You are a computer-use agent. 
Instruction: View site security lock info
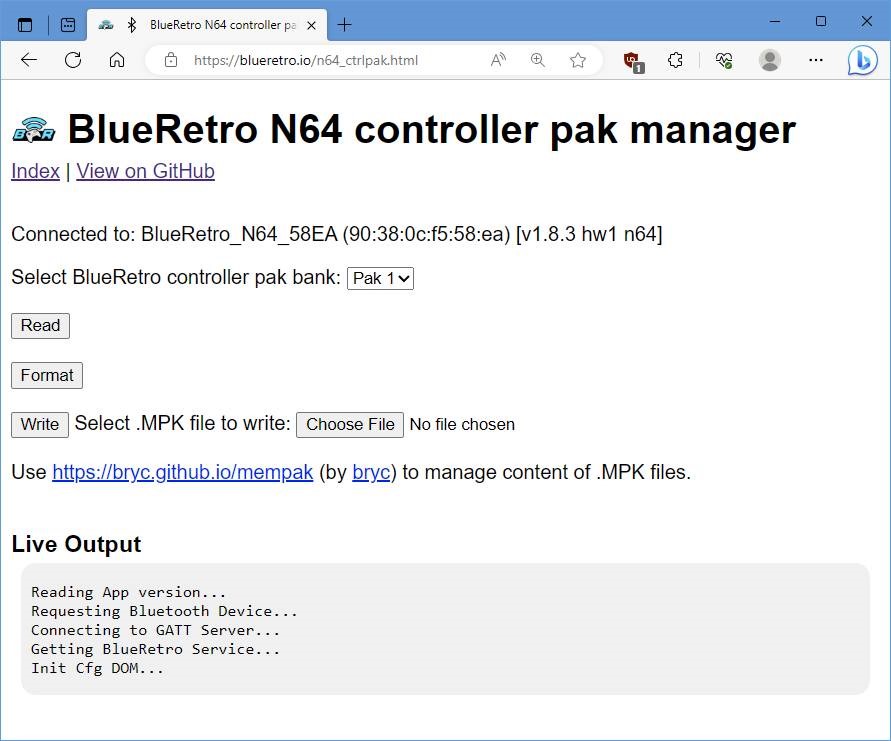171,60
